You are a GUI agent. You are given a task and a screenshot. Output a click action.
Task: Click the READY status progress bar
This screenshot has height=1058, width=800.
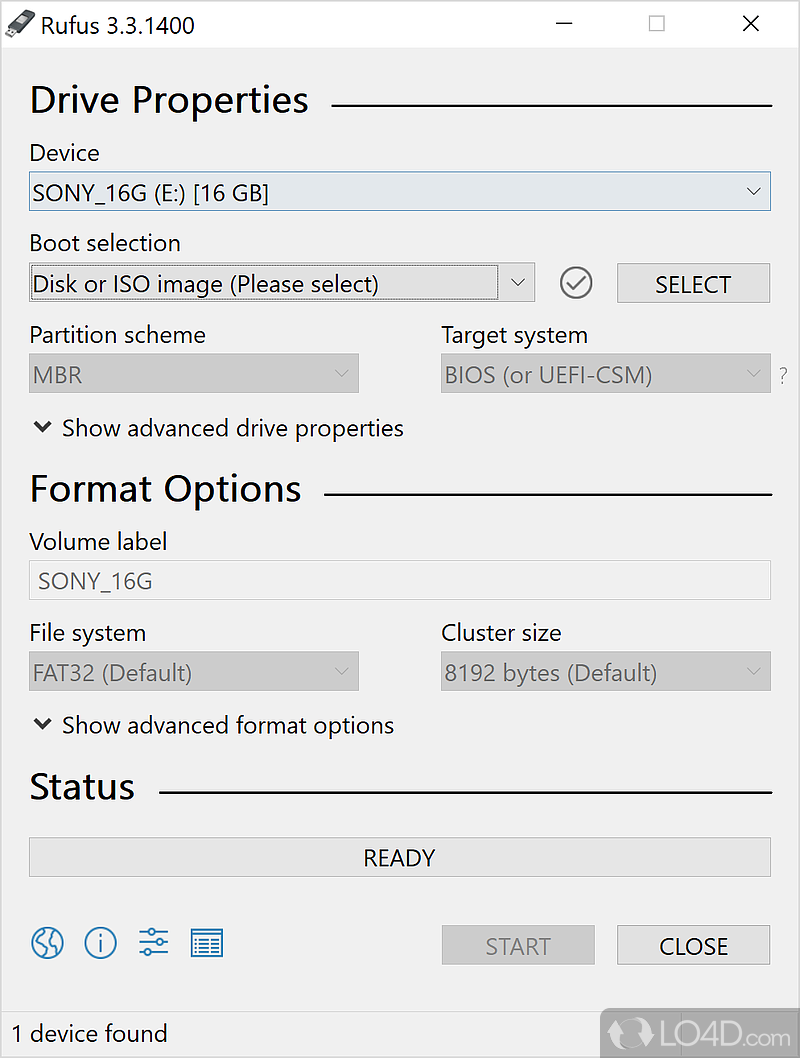(399, 857)
